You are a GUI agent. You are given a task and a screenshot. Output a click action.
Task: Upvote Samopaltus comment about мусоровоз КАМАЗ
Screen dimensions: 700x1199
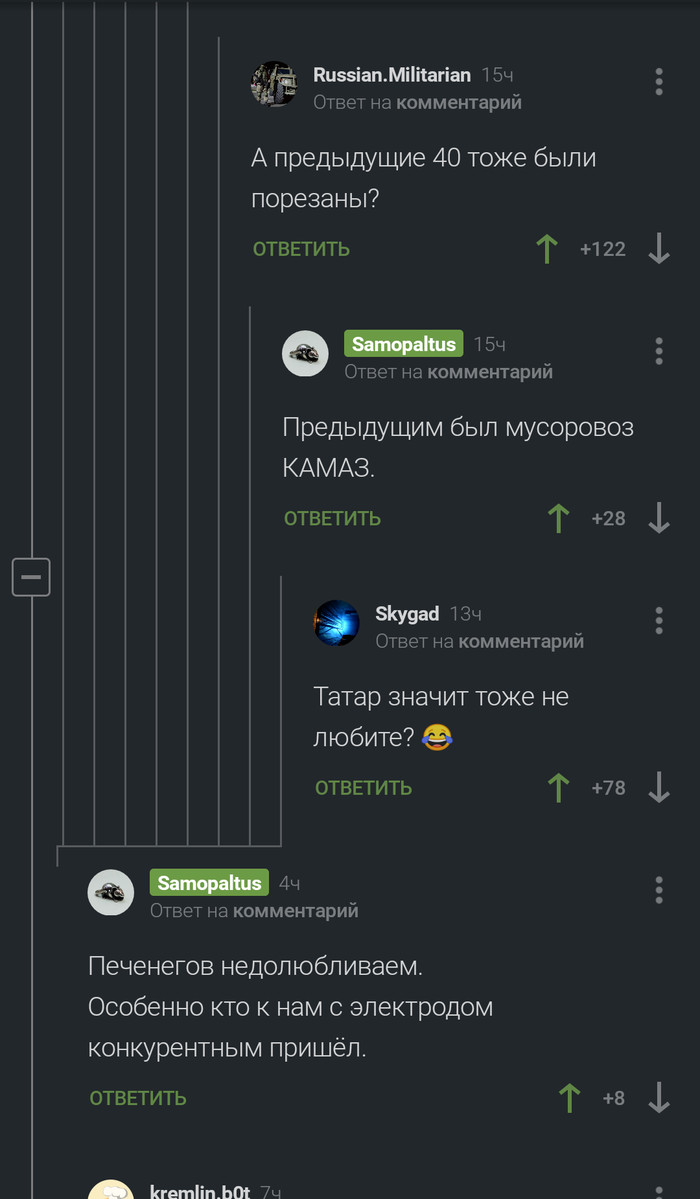coord(558,518)
